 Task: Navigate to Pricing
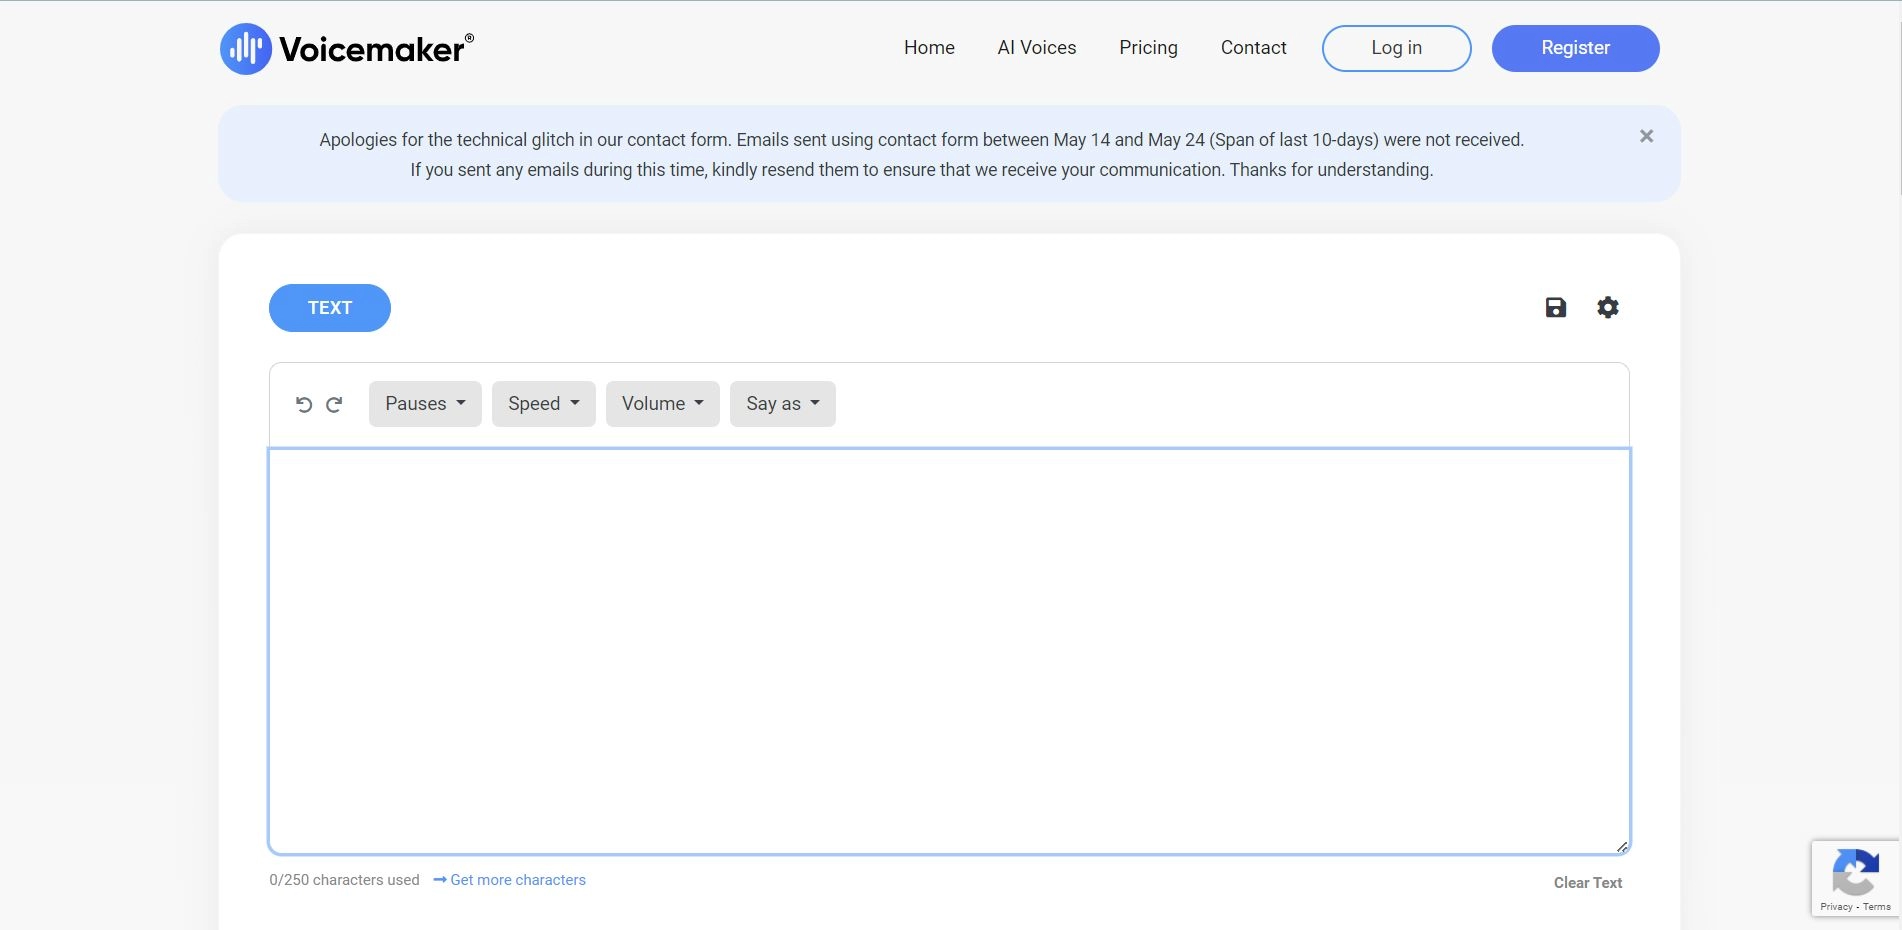coord(1148,48)
